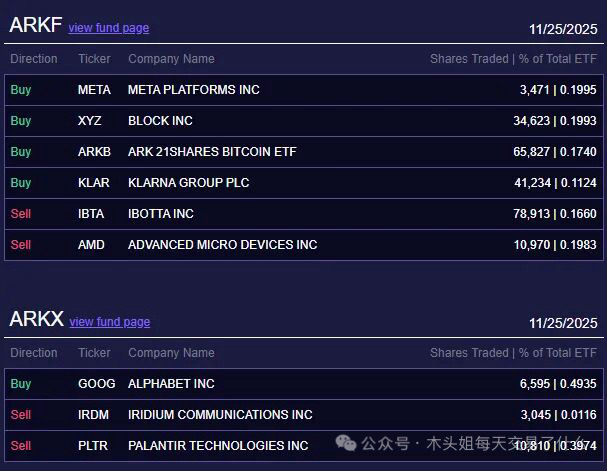Click the Direction column header in the ARKF table
The height and width of the screenshot is (471, 607).
pyautogui.click(x=34, y=59)
